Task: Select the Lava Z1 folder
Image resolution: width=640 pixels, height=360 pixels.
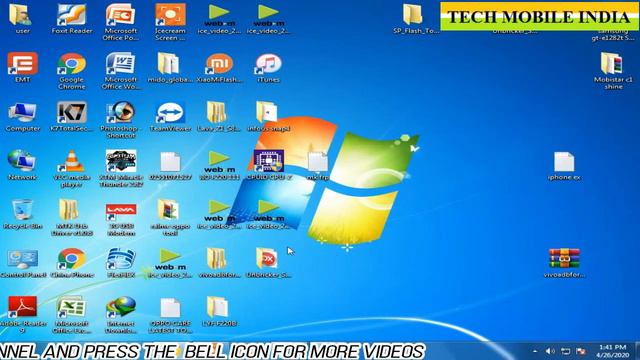Action: click(x=218, y=113)
